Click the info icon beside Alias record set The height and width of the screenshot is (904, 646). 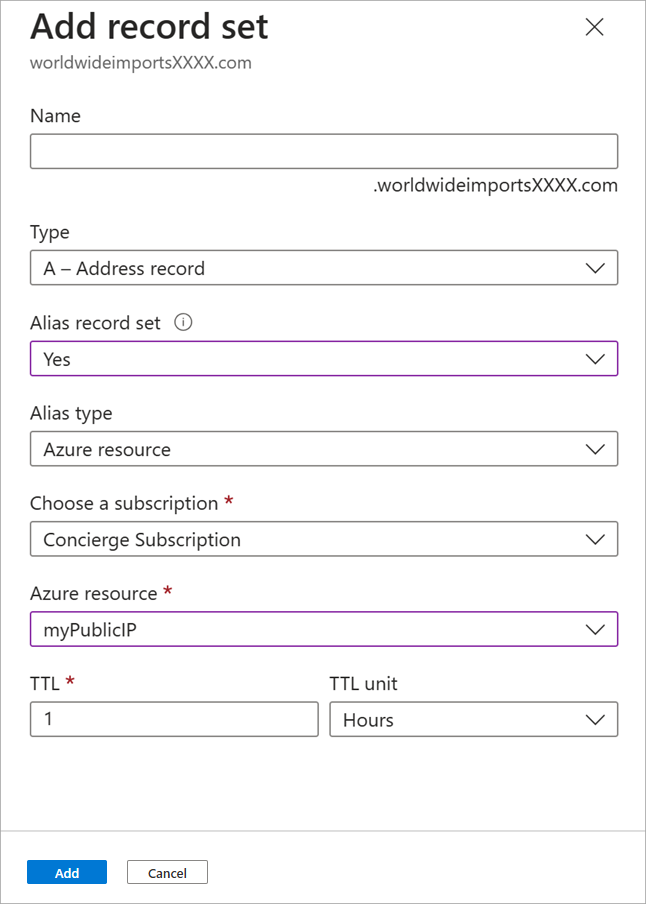click(185, 322)
